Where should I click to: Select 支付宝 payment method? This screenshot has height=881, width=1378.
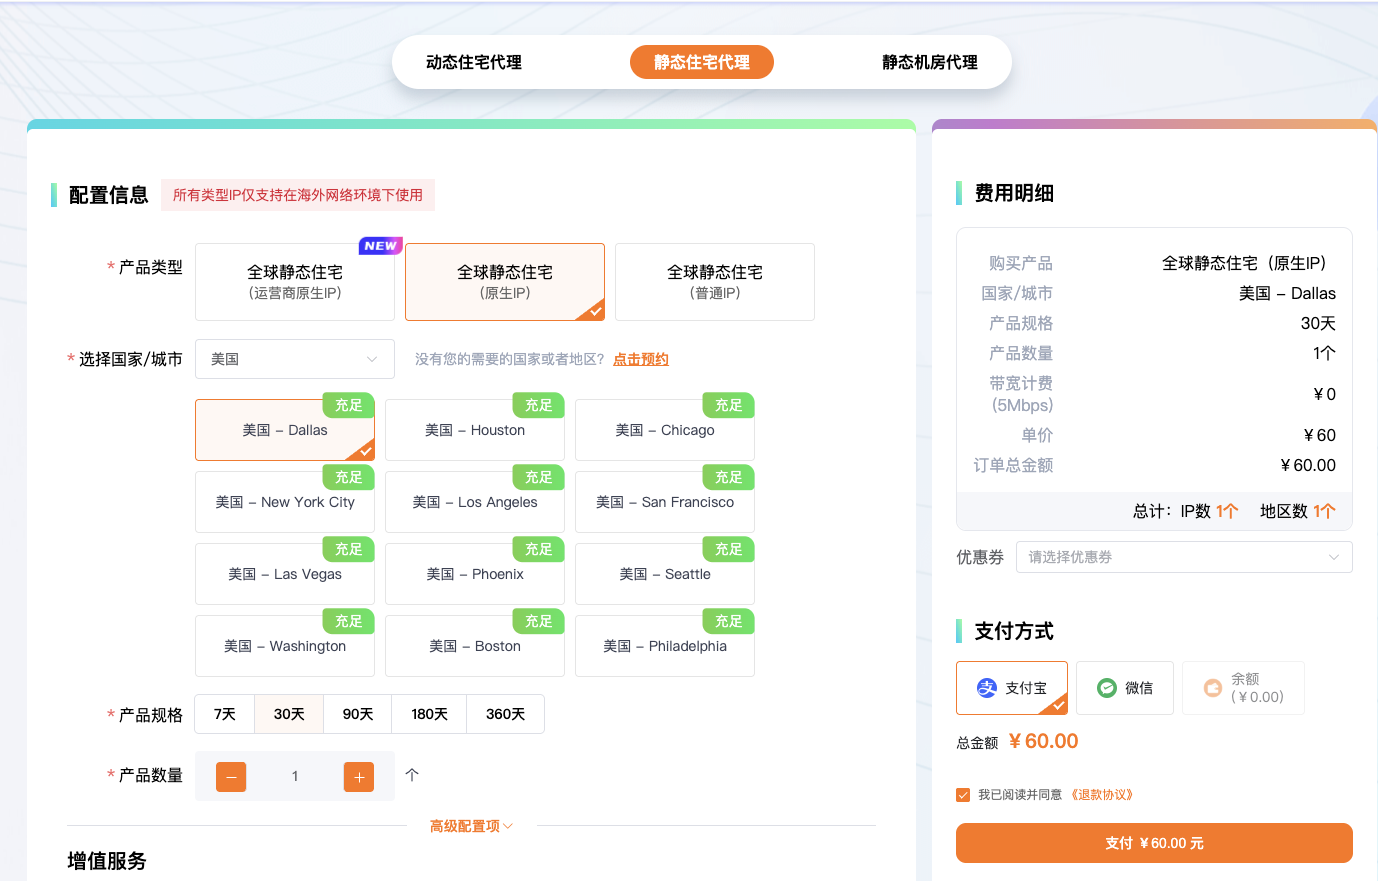(x=1012, y=688)
